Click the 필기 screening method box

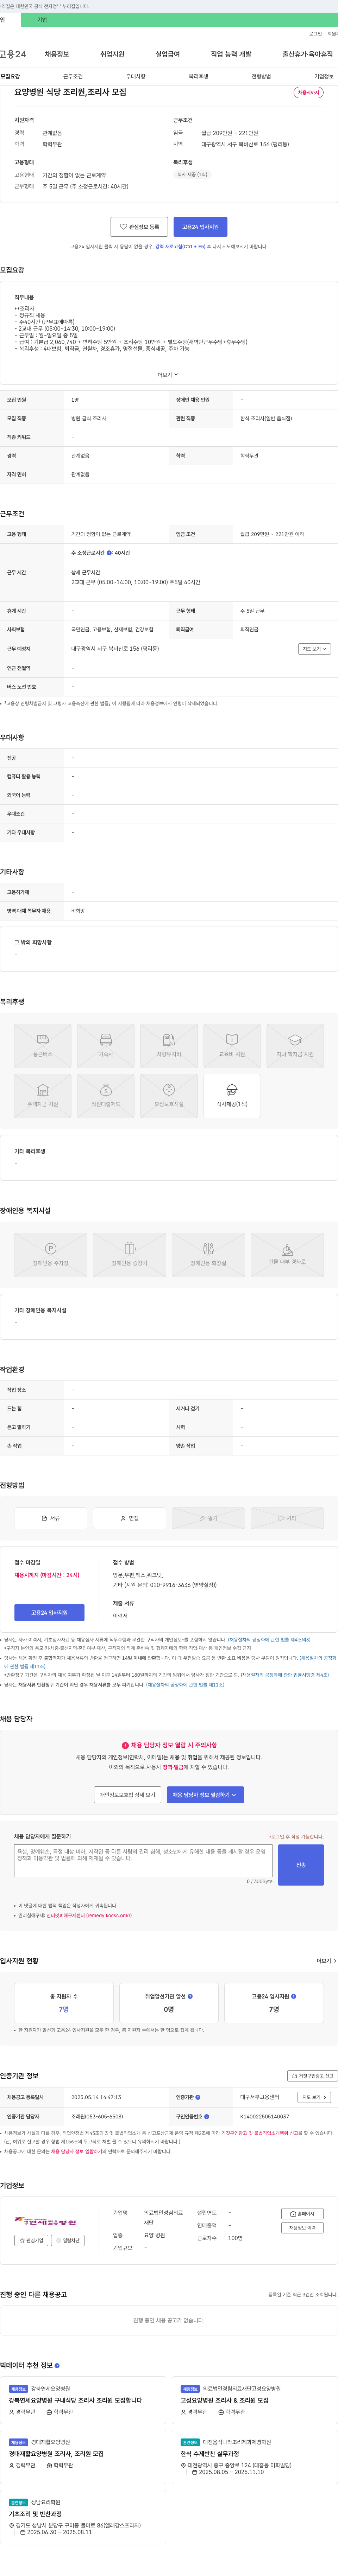pyautogui.click(x=208, y=1518)
